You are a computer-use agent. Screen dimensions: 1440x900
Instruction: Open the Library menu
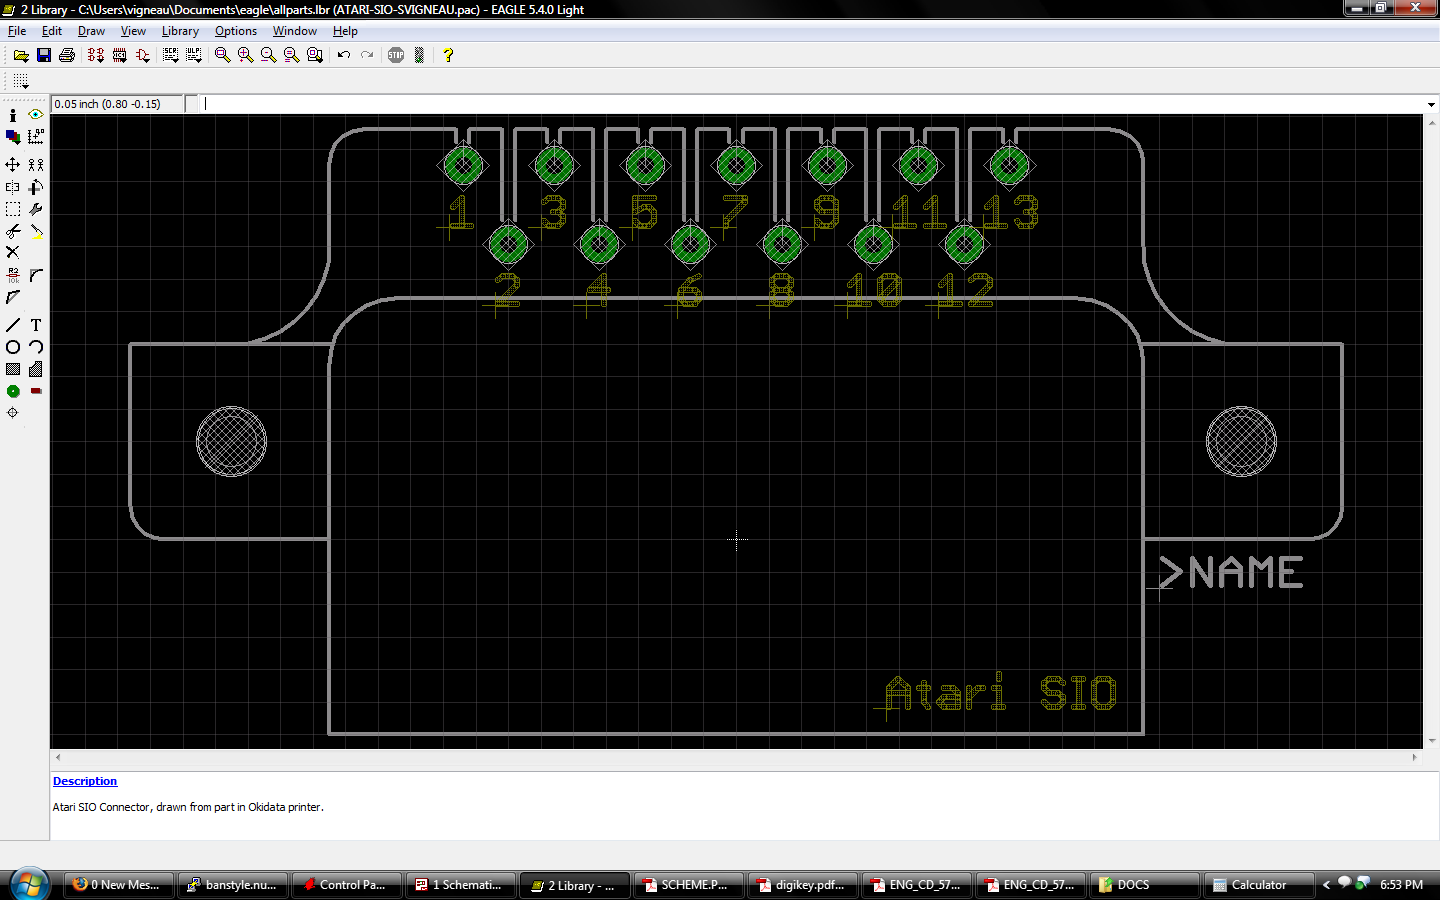(180, 31)
